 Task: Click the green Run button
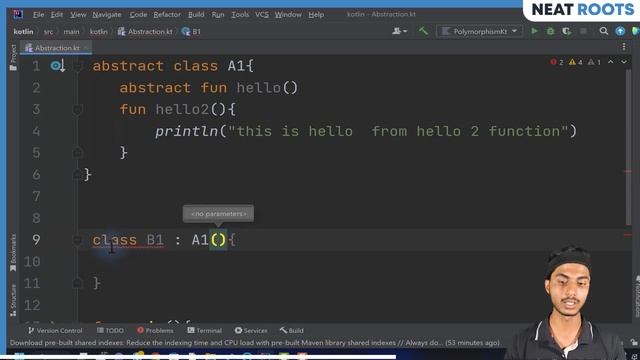pos(534,31)
